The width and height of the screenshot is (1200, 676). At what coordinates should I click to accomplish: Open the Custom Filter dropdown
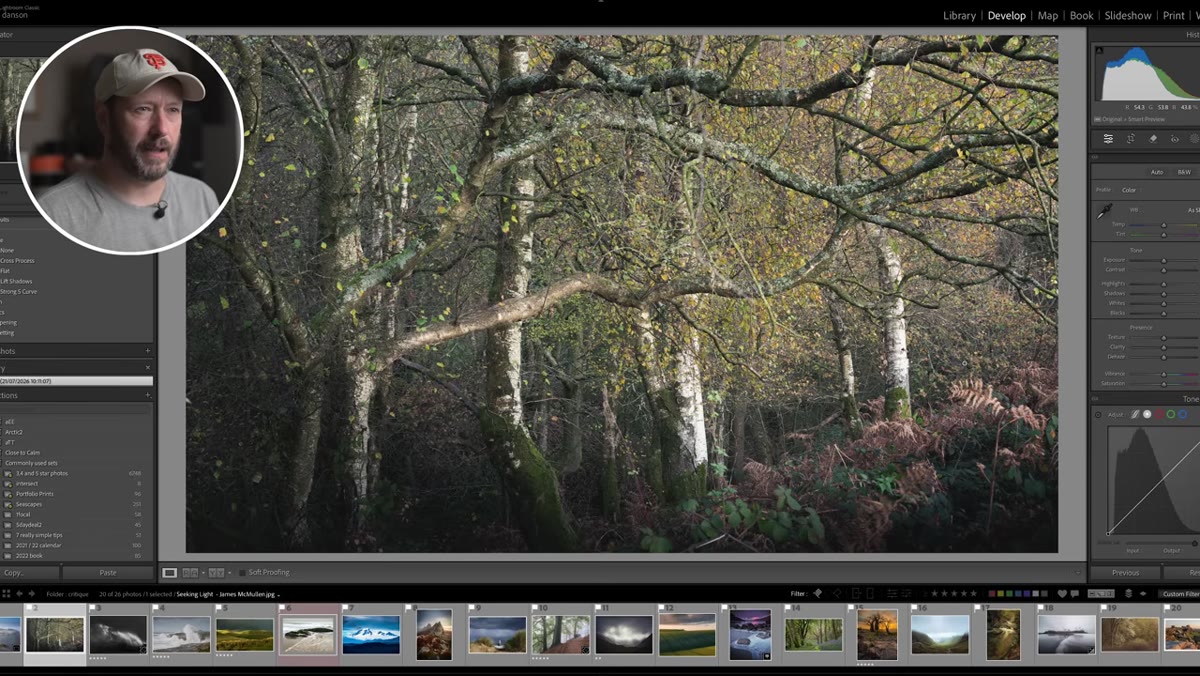(1181, 594)
